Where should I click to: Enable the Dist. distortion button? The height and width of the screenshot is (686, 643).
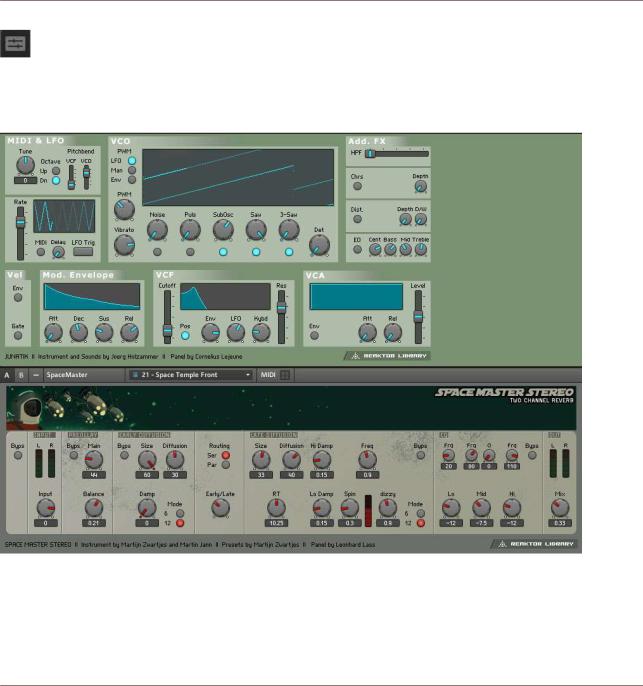coord(357,219)
